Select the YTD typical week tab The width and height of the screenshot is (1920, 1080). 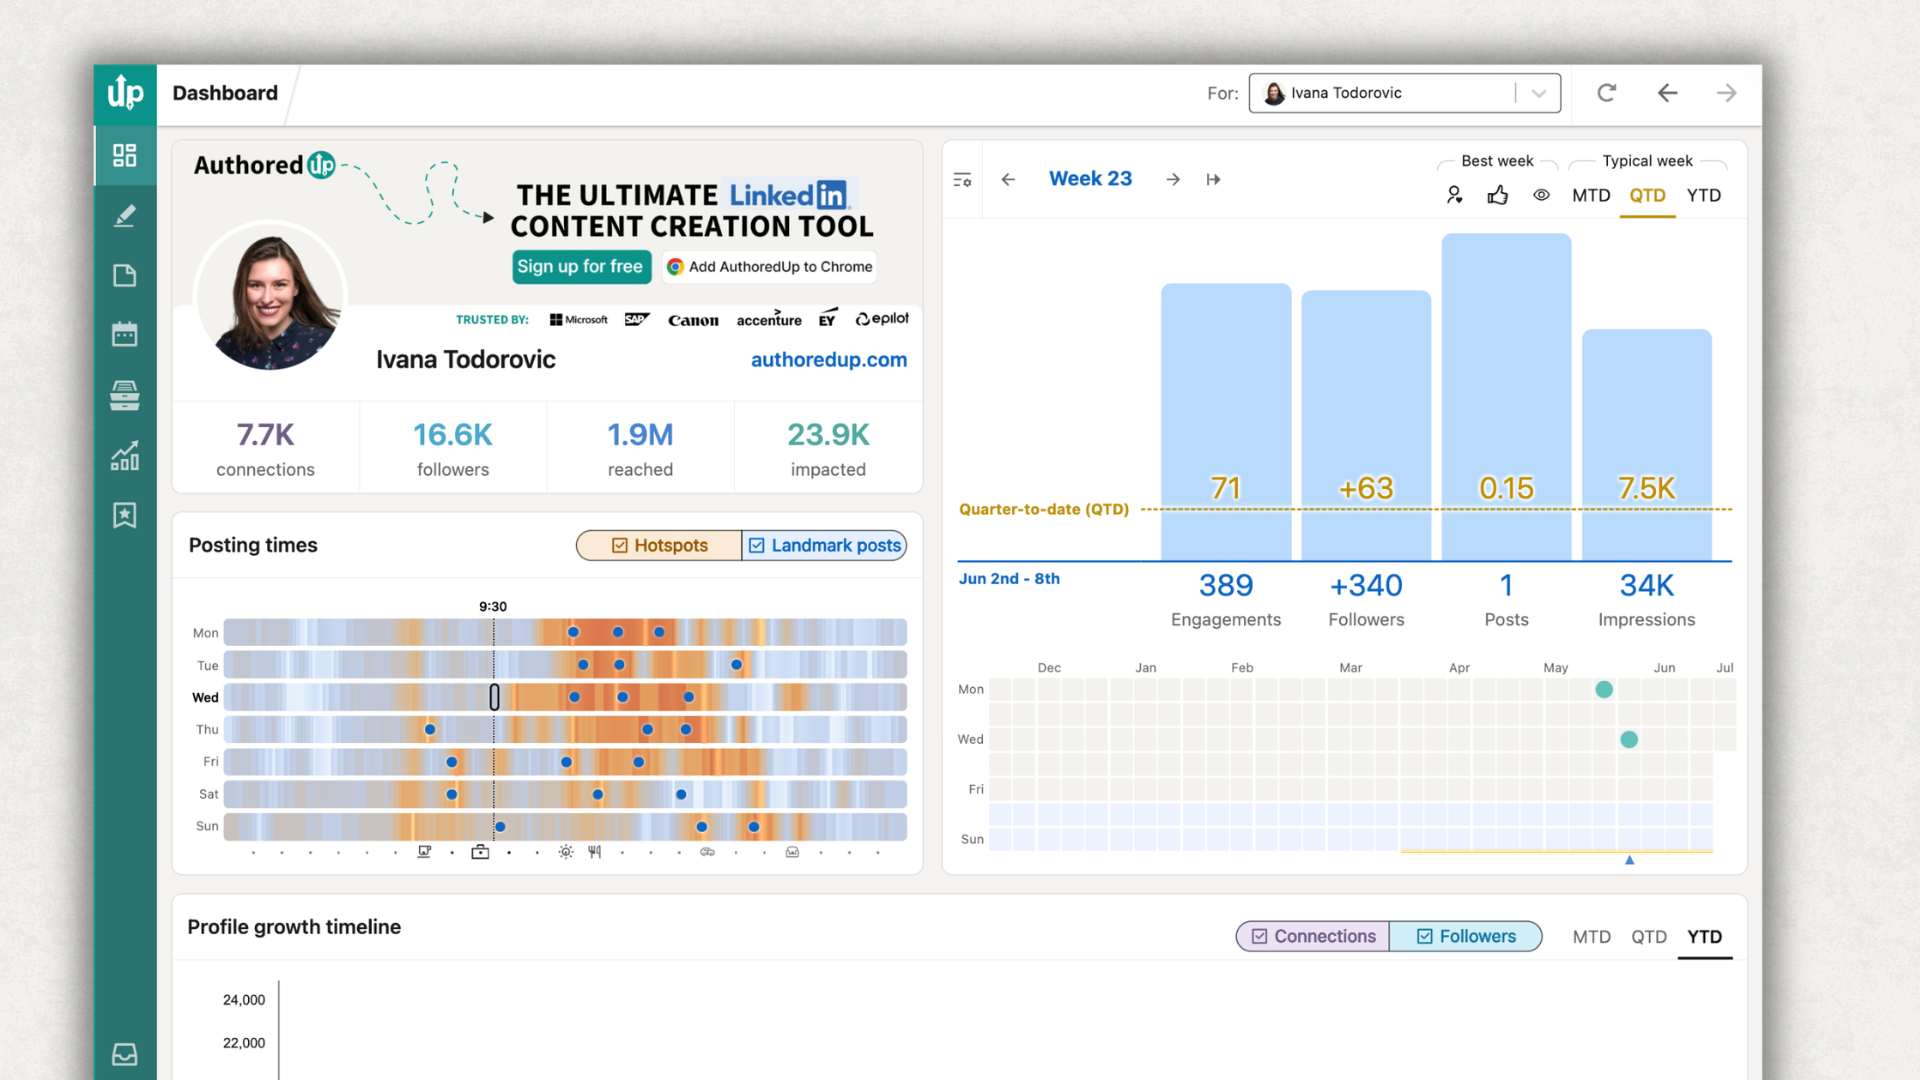coord(1704,195)
